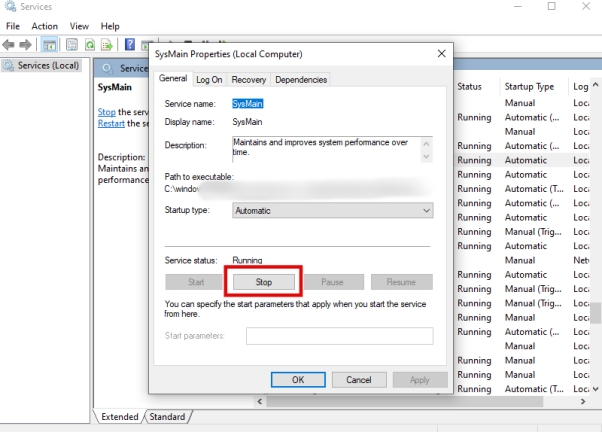This screenshot has height=432, width=602.
Task: Click the green Refresh toolbar icon
Action: pos(90,45)
